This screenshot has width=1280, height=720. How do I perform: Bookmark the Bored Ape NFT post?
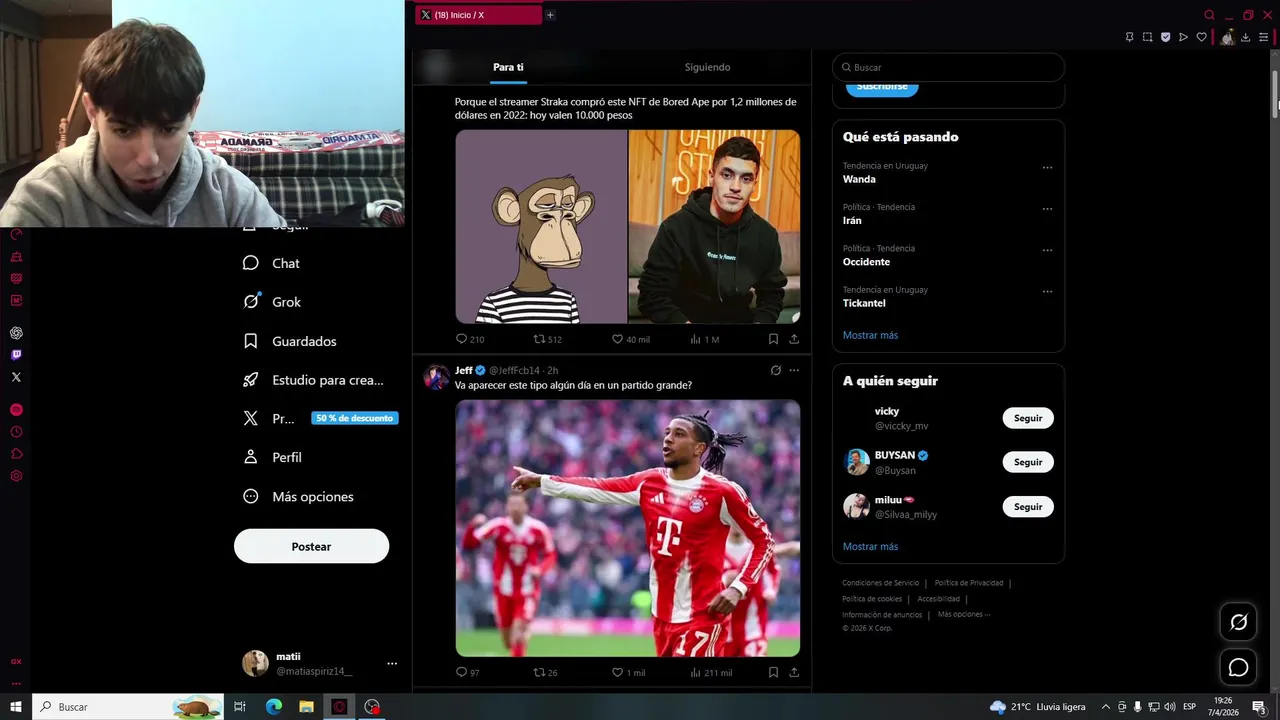point(773,339)
